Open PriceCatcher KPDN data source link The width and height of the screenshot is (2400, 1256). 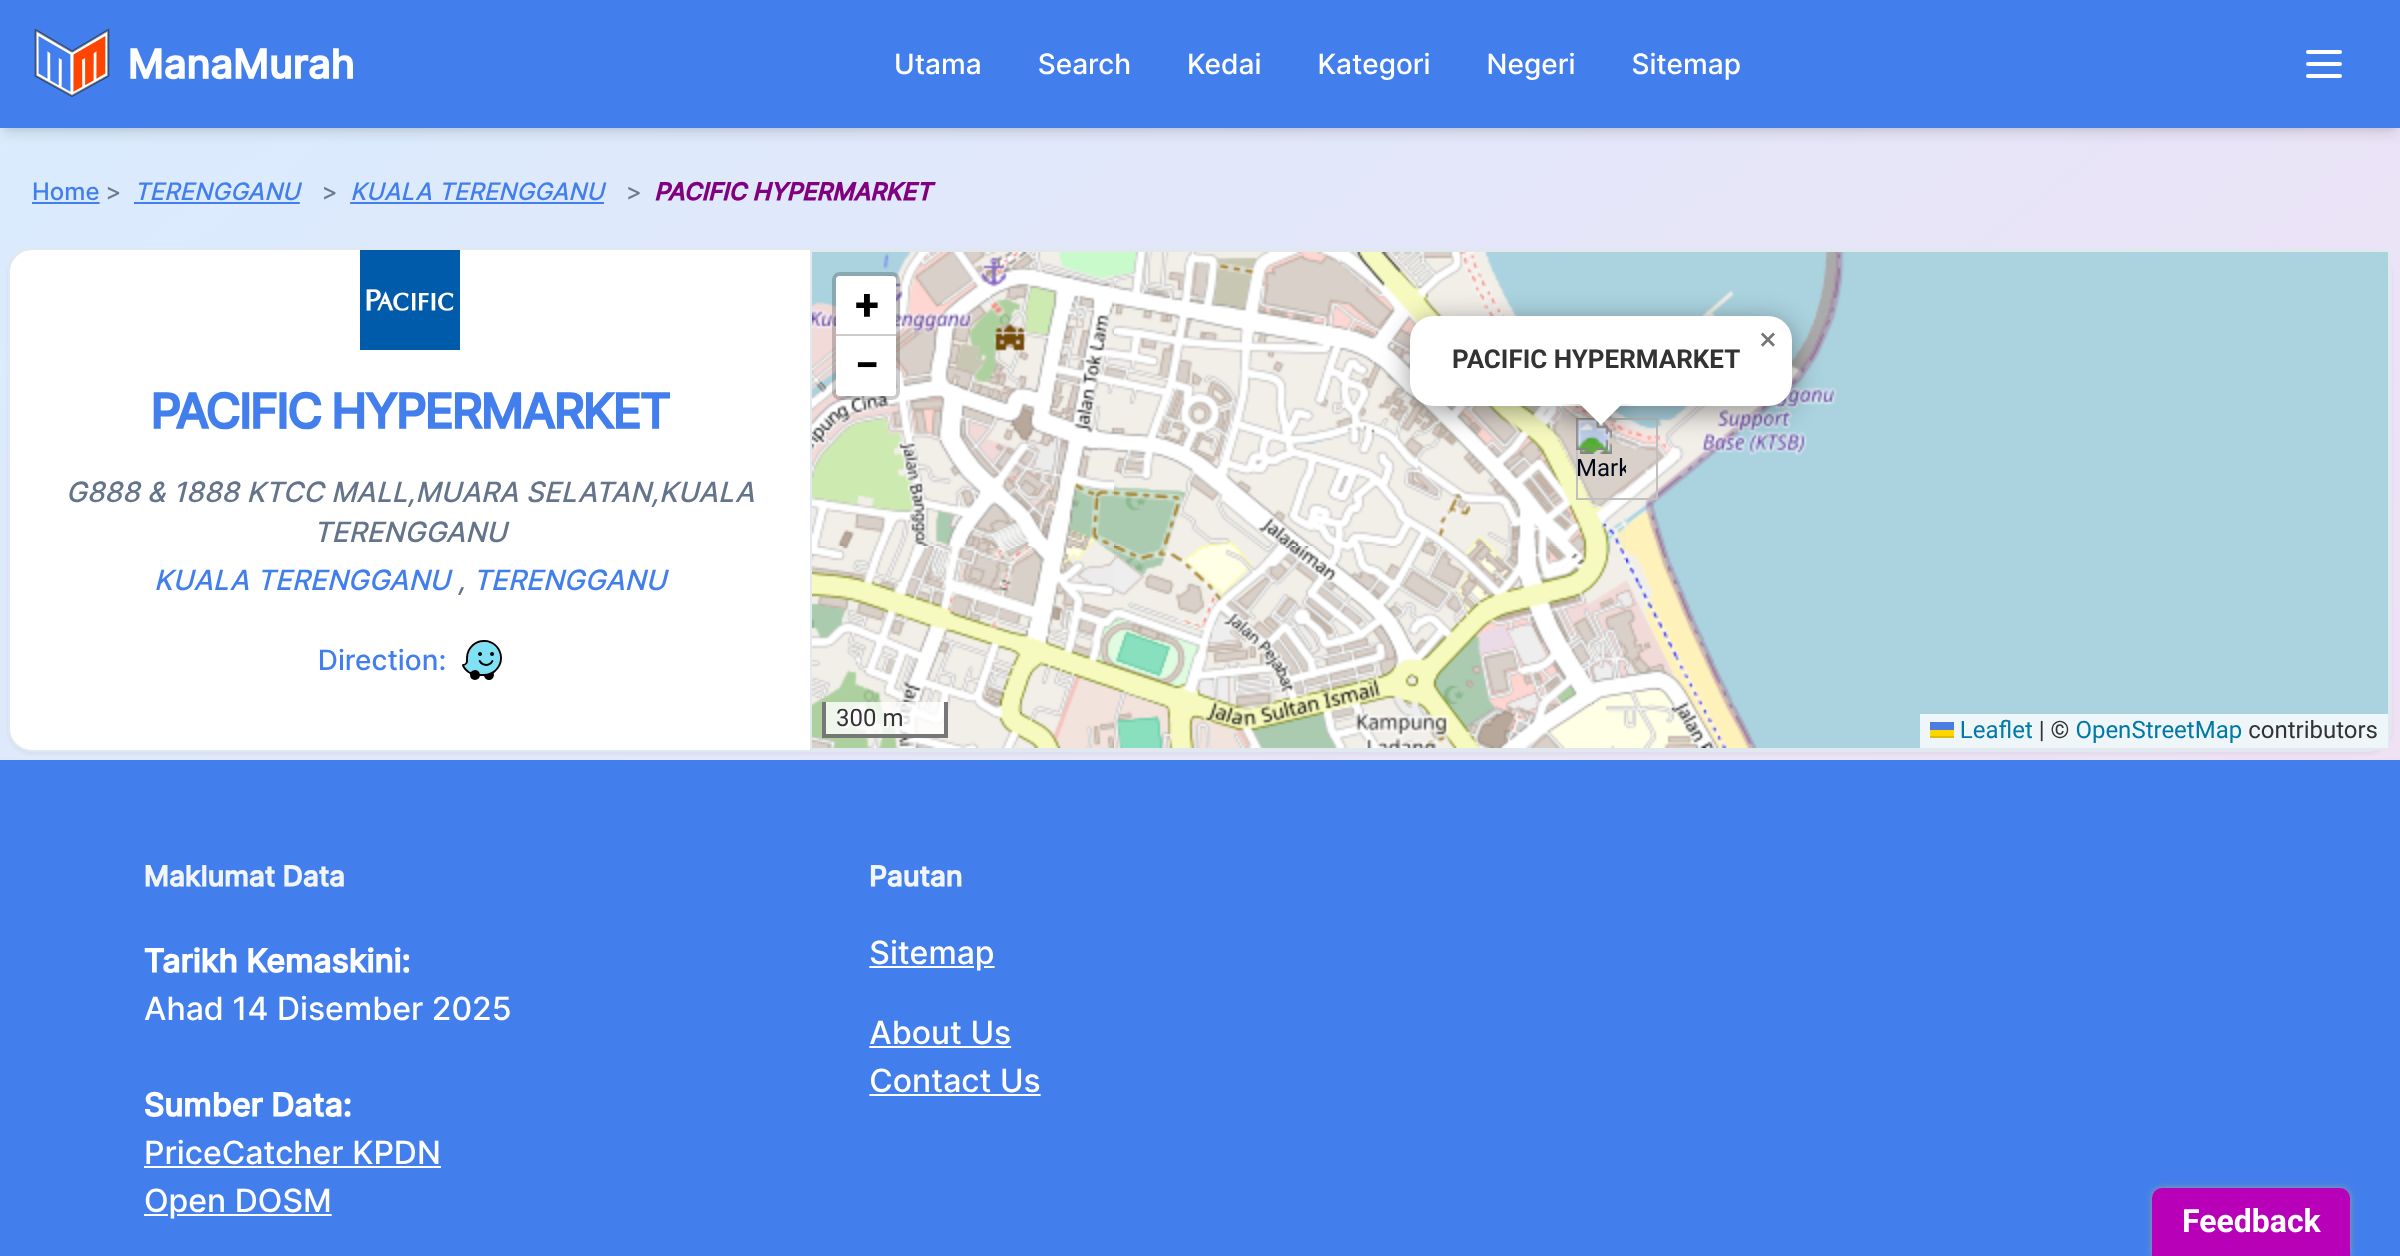(x=292, y=1152)
